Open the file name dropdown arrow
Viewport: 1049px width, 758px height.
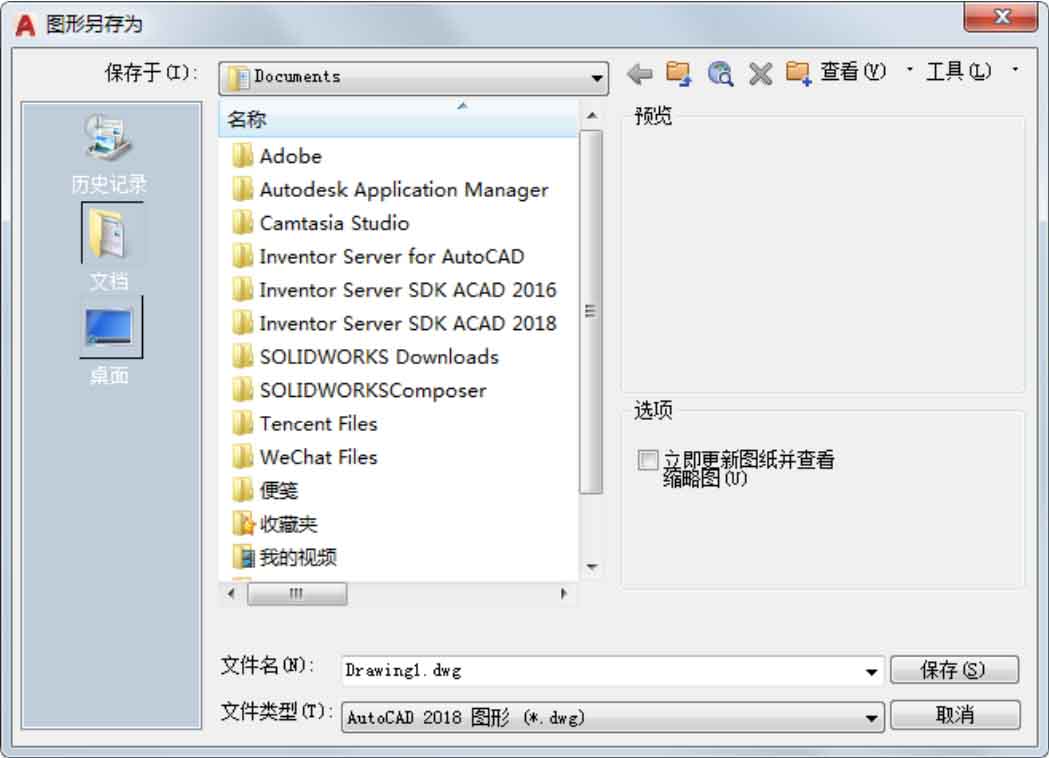[871, 671]
